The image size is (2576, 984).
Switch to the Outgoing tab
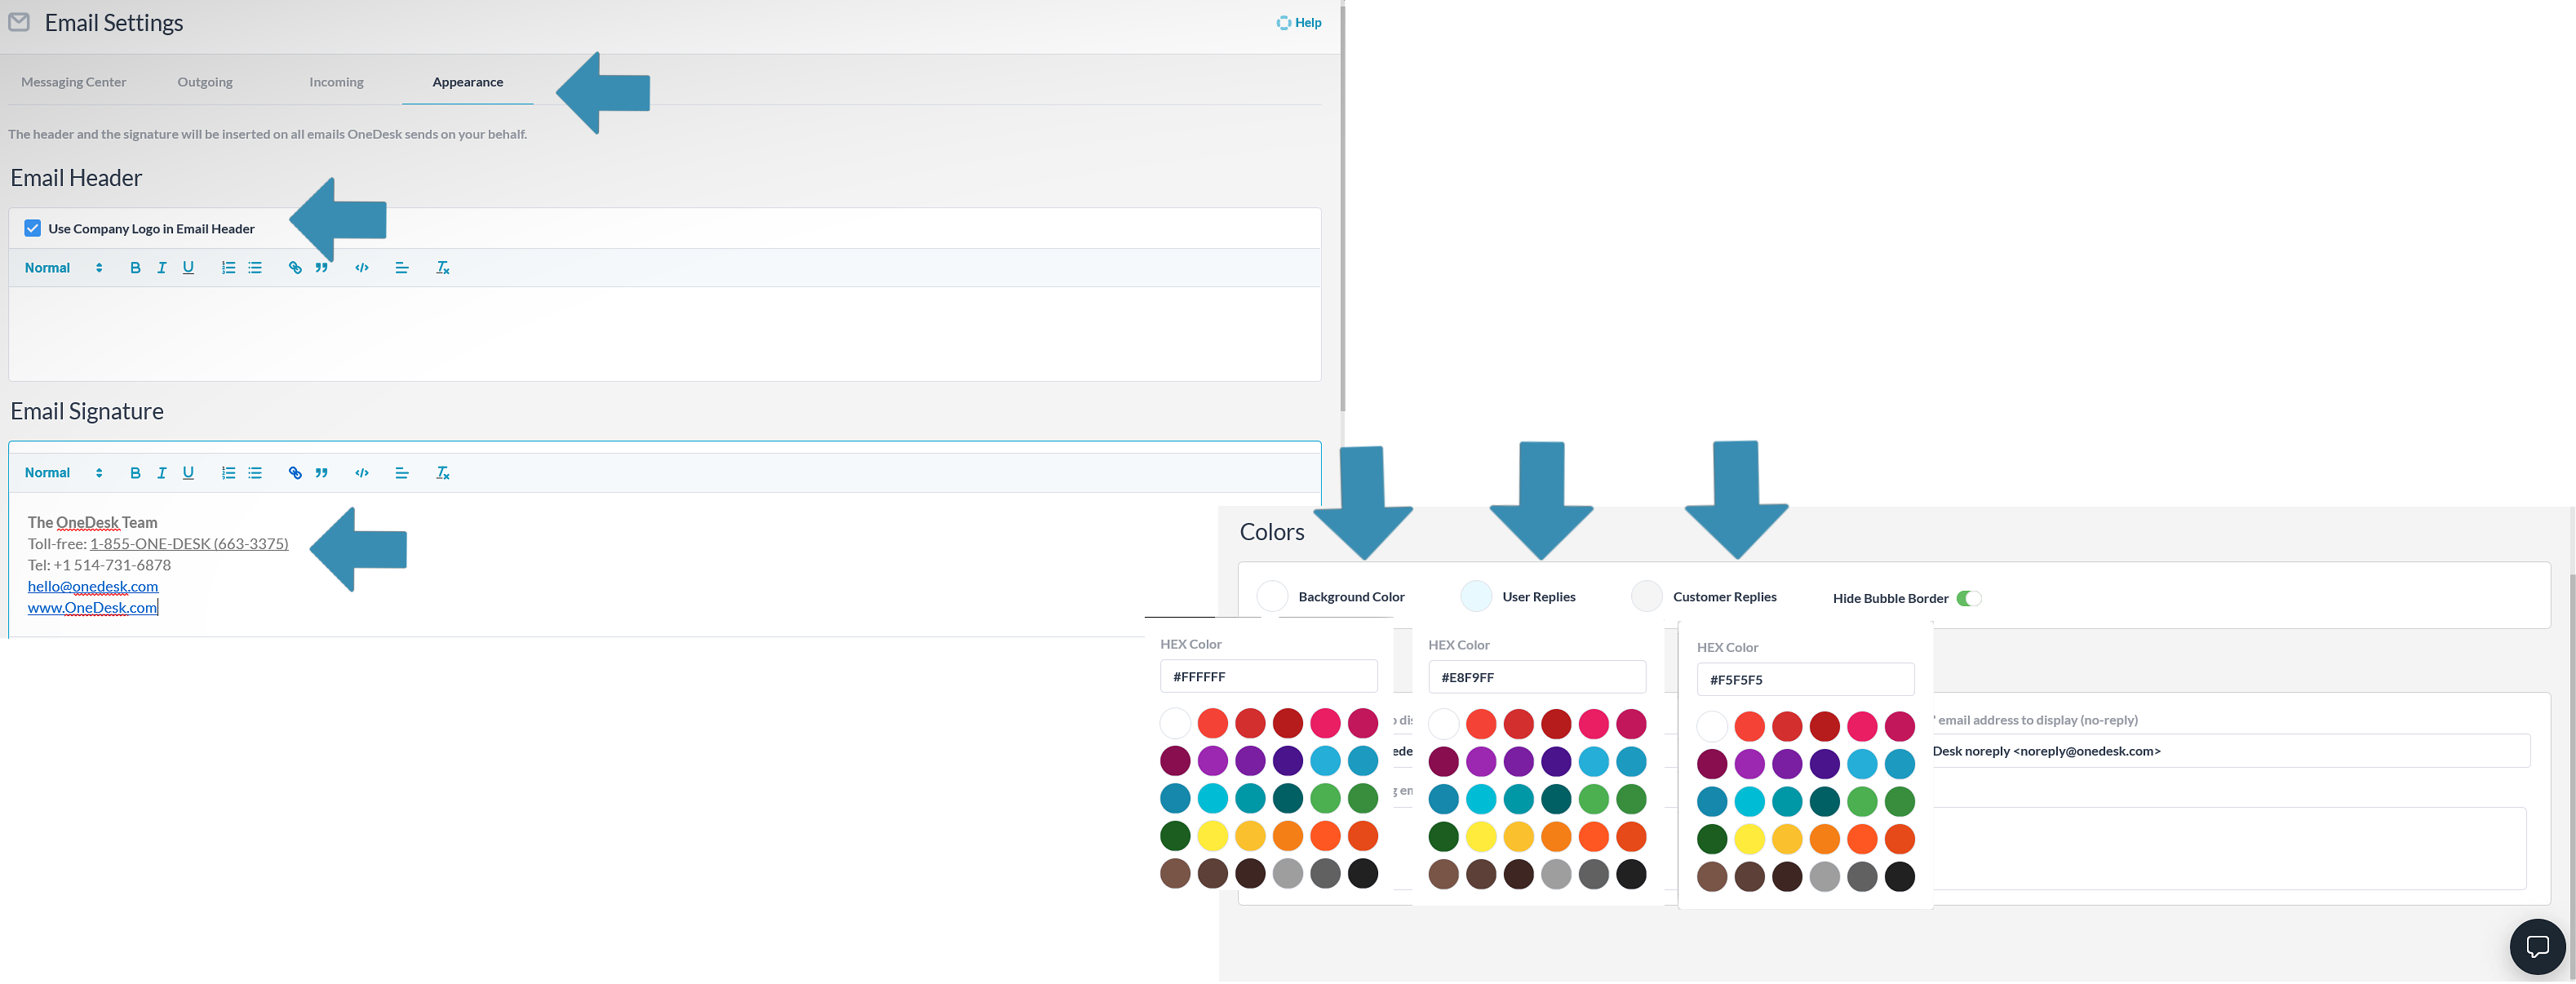pyautogui.click(x=205, y=82)
